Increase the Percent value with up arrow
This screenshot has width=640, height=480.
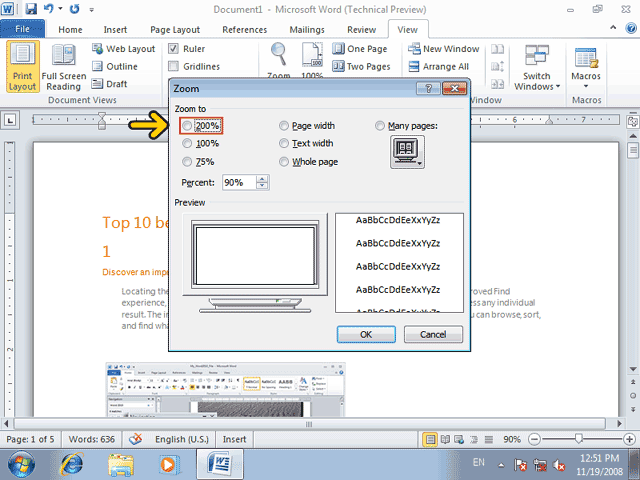pos(262,179)
